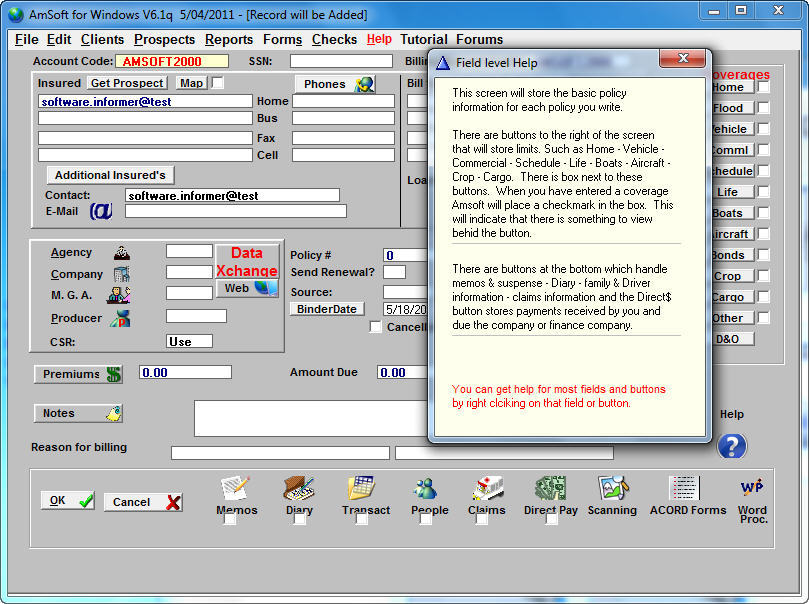Open the red Help menu
Viewport: 809px width, 604px height.
click(x=379, y=39)
